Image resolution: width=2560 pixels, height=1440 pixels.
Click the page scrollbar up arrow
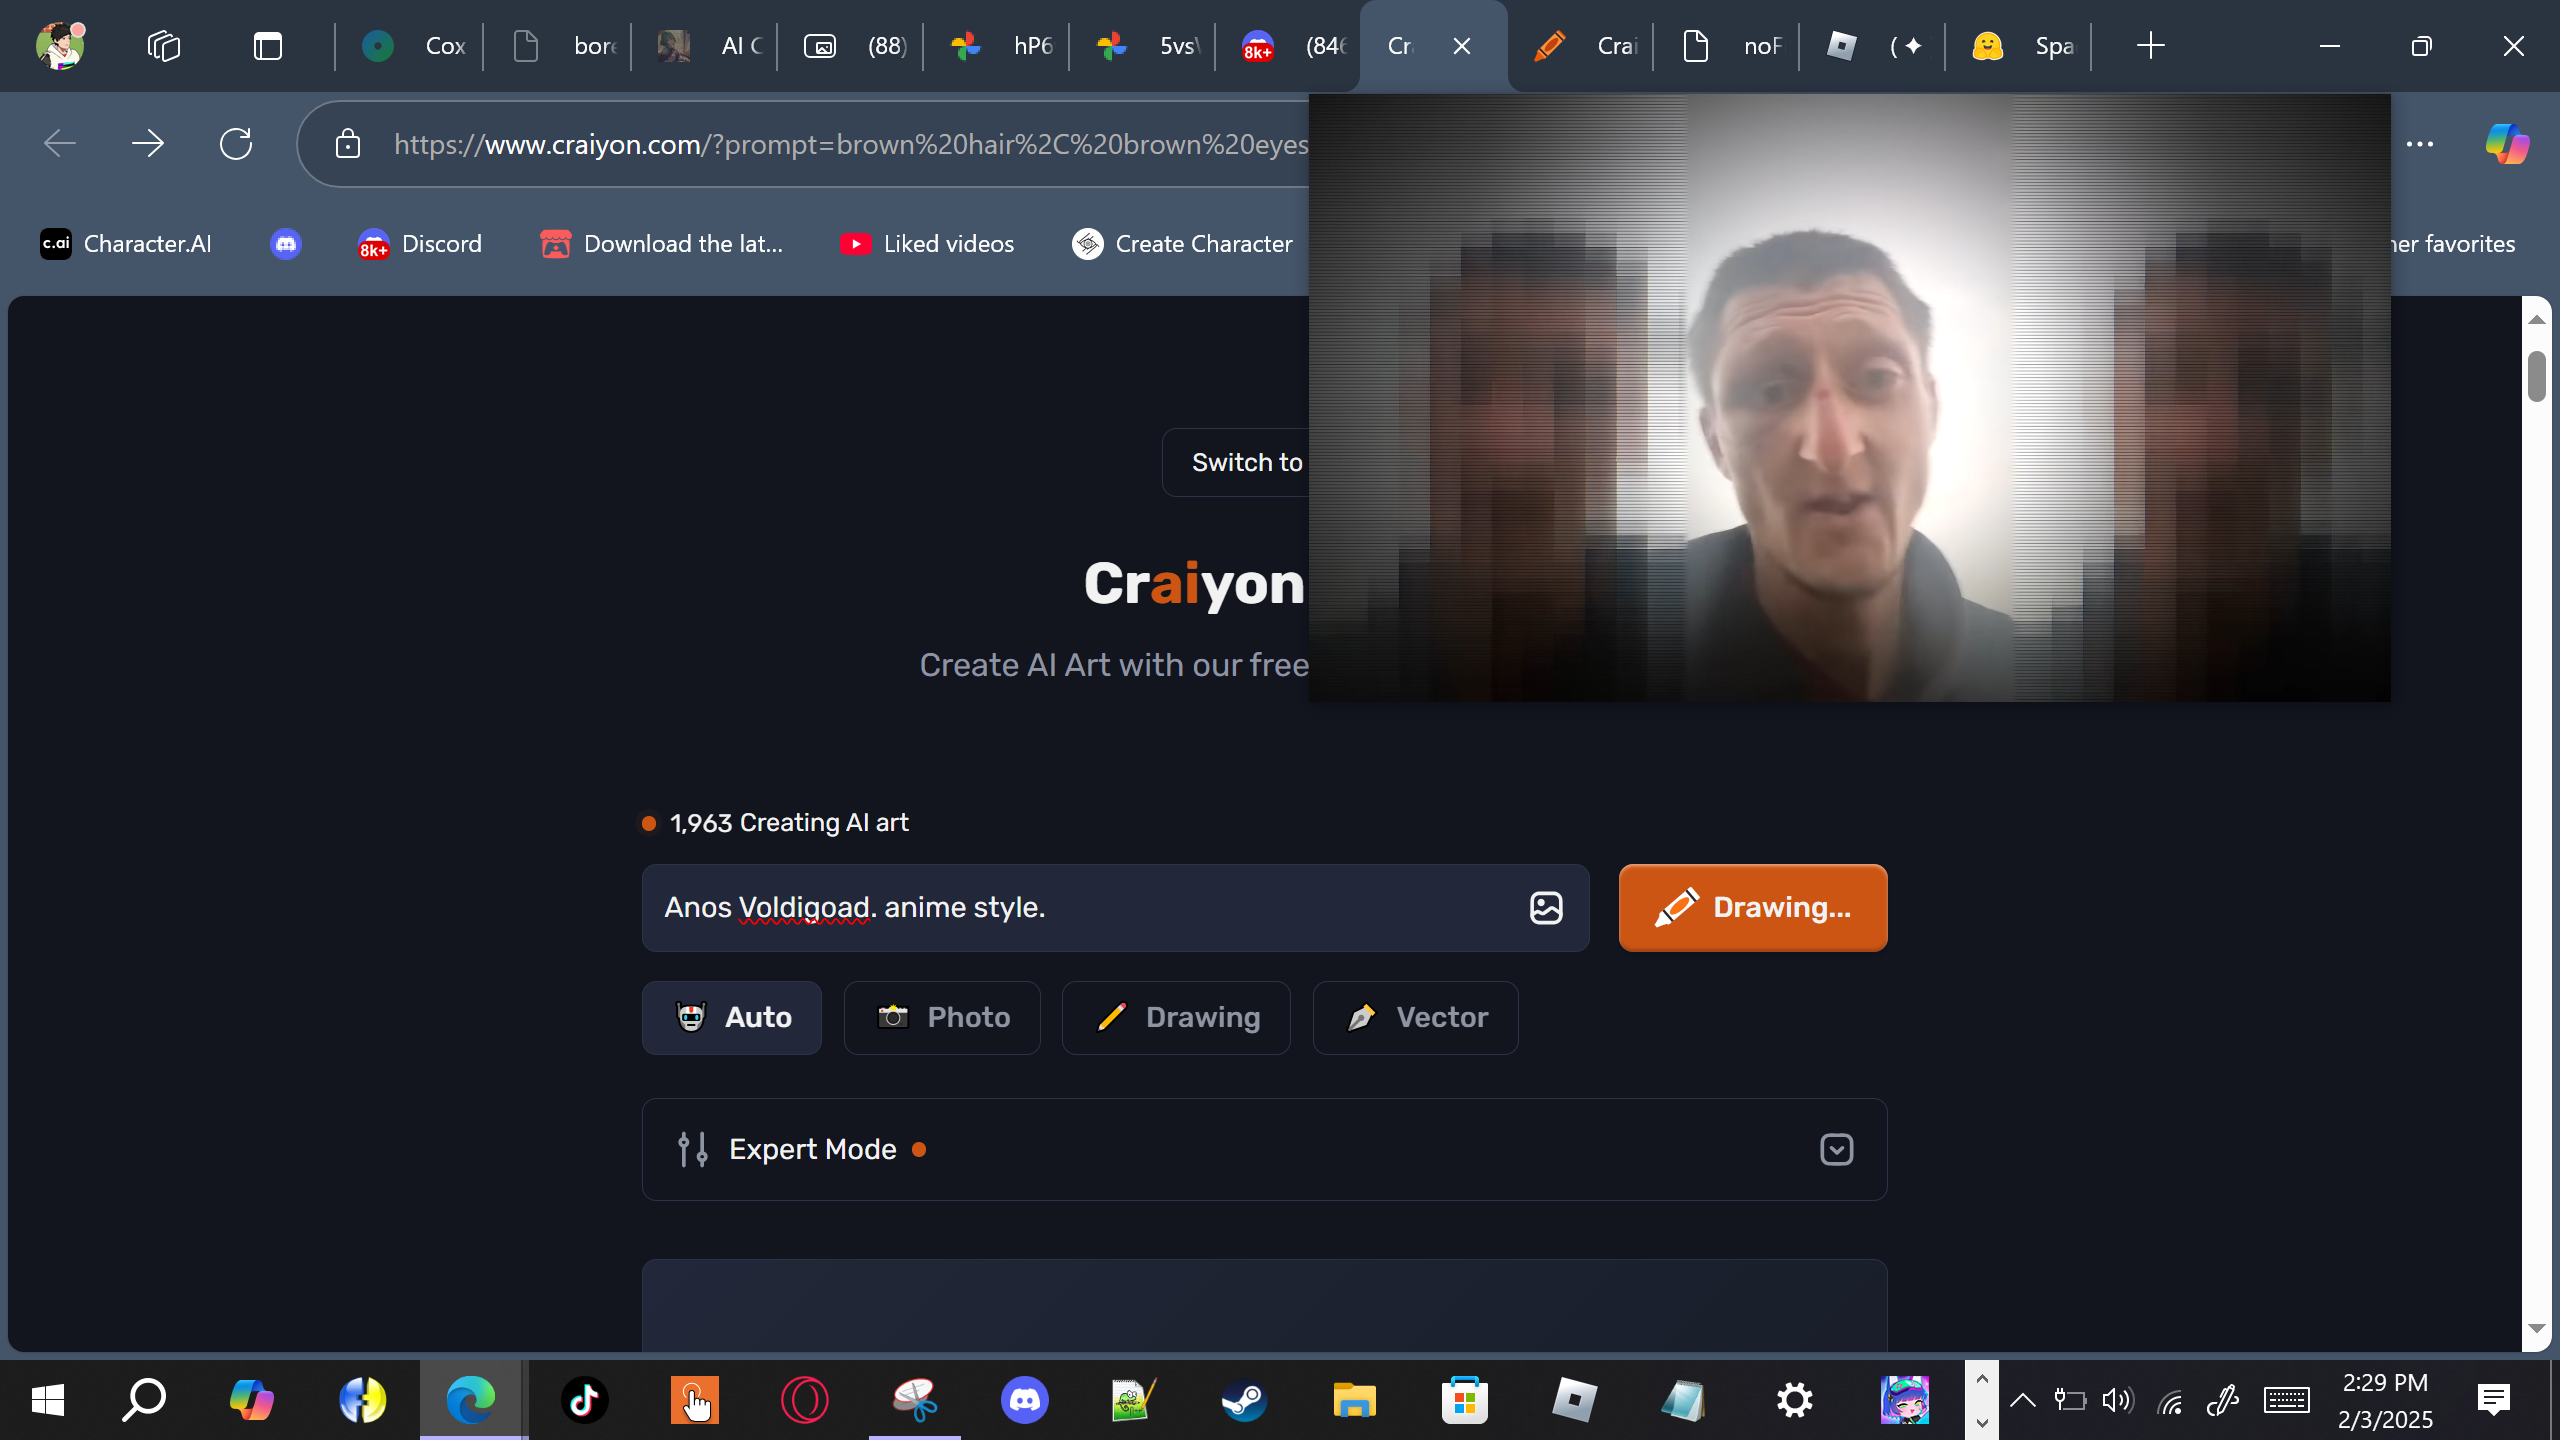pos(2536,319)
